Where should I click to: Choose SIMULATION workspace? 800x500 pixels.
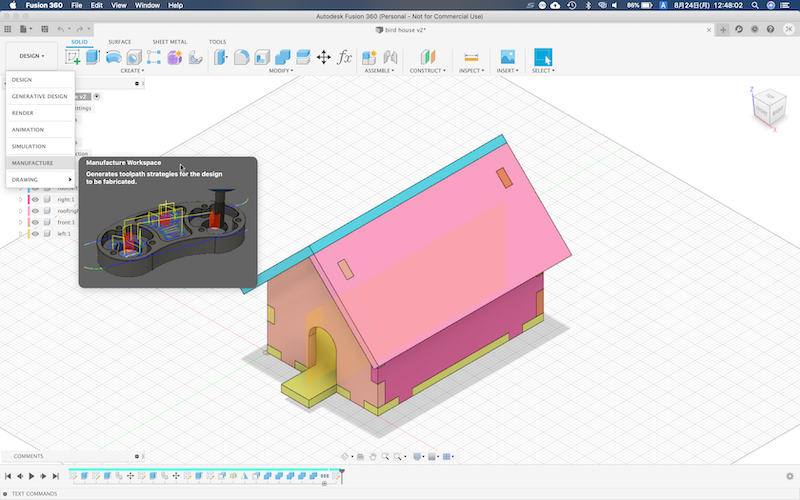click(40, 146)
